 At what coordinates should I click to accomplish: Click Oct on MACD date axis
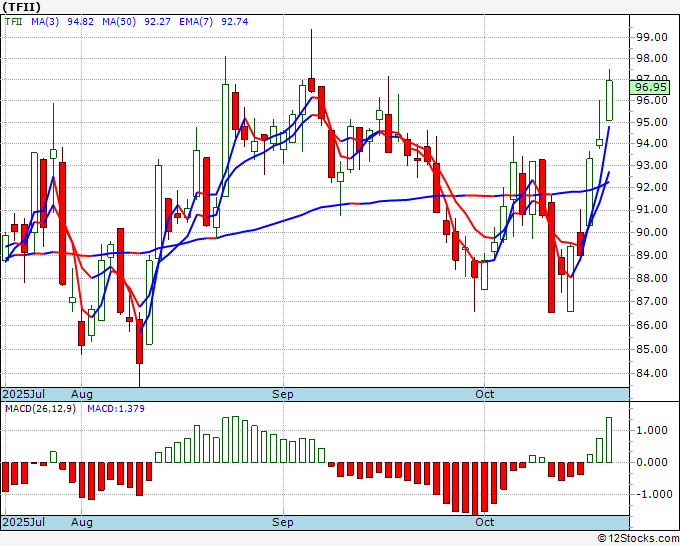[484, 522]
